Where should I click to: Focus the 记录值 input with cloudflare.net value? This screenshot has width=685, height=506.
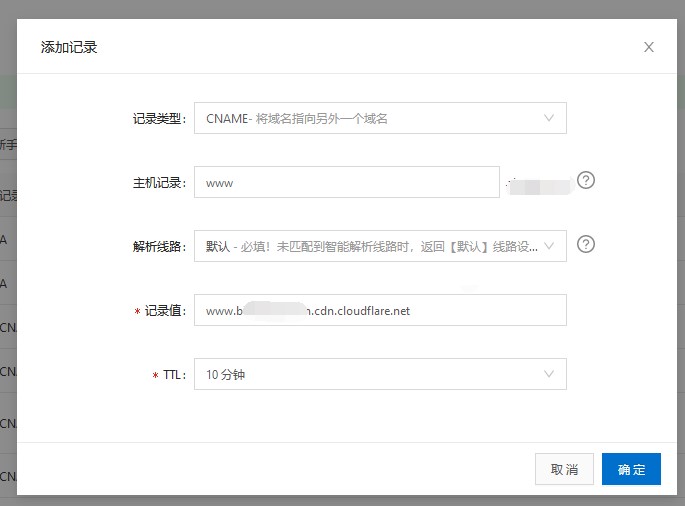tap(380, 310)
